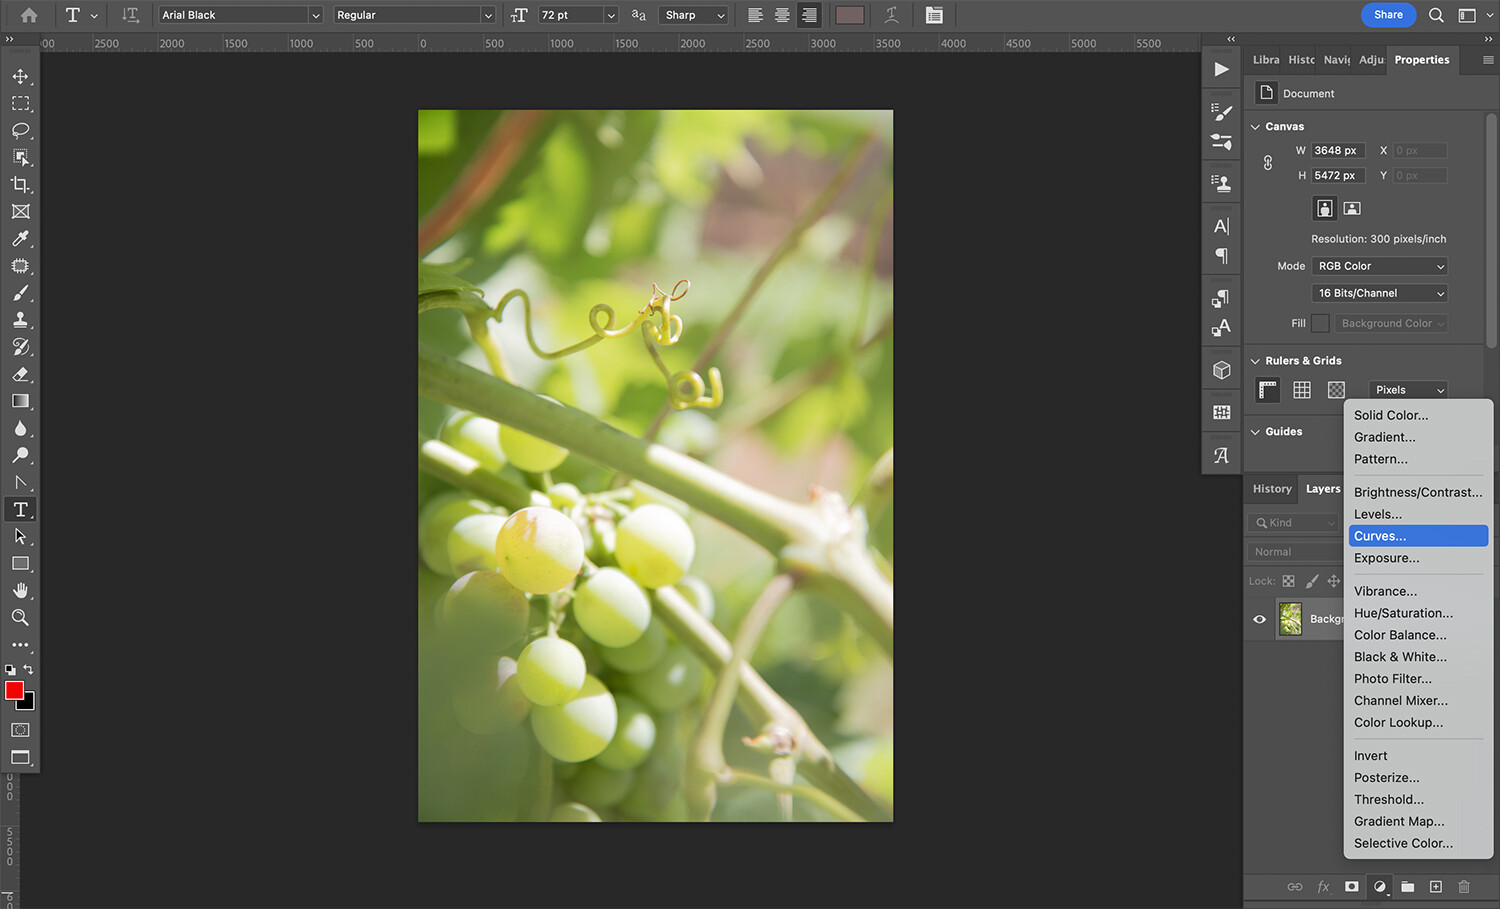Click the red foreground color swatch
Viewport: 1500px width, 909px height.
pyautogui.click(x=14, y=691)
